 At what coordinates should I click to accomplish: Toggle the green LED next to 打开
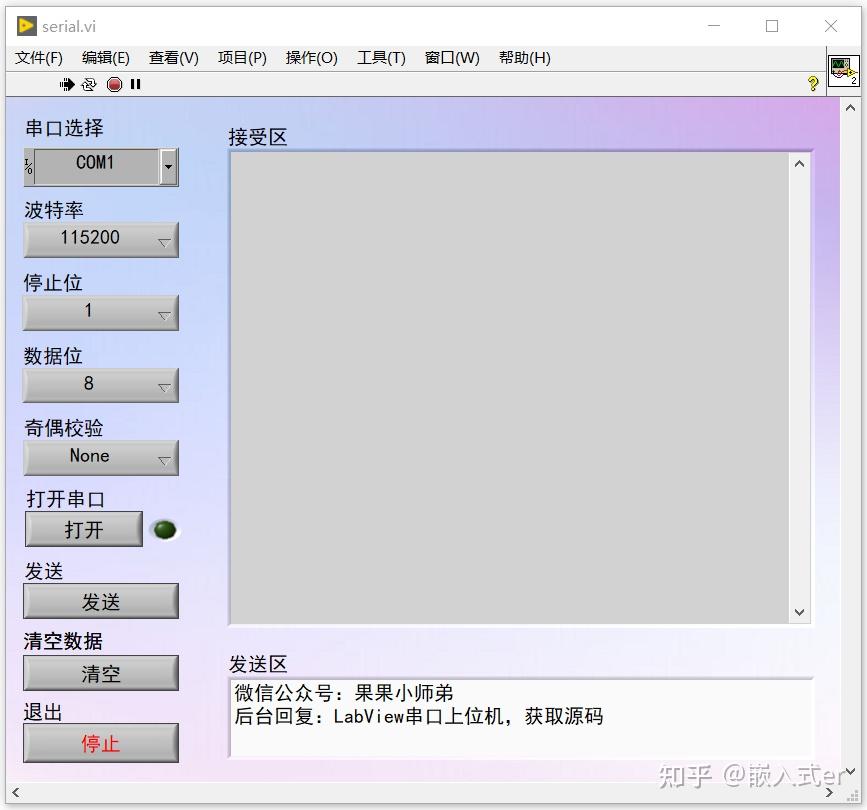(164, 530)
